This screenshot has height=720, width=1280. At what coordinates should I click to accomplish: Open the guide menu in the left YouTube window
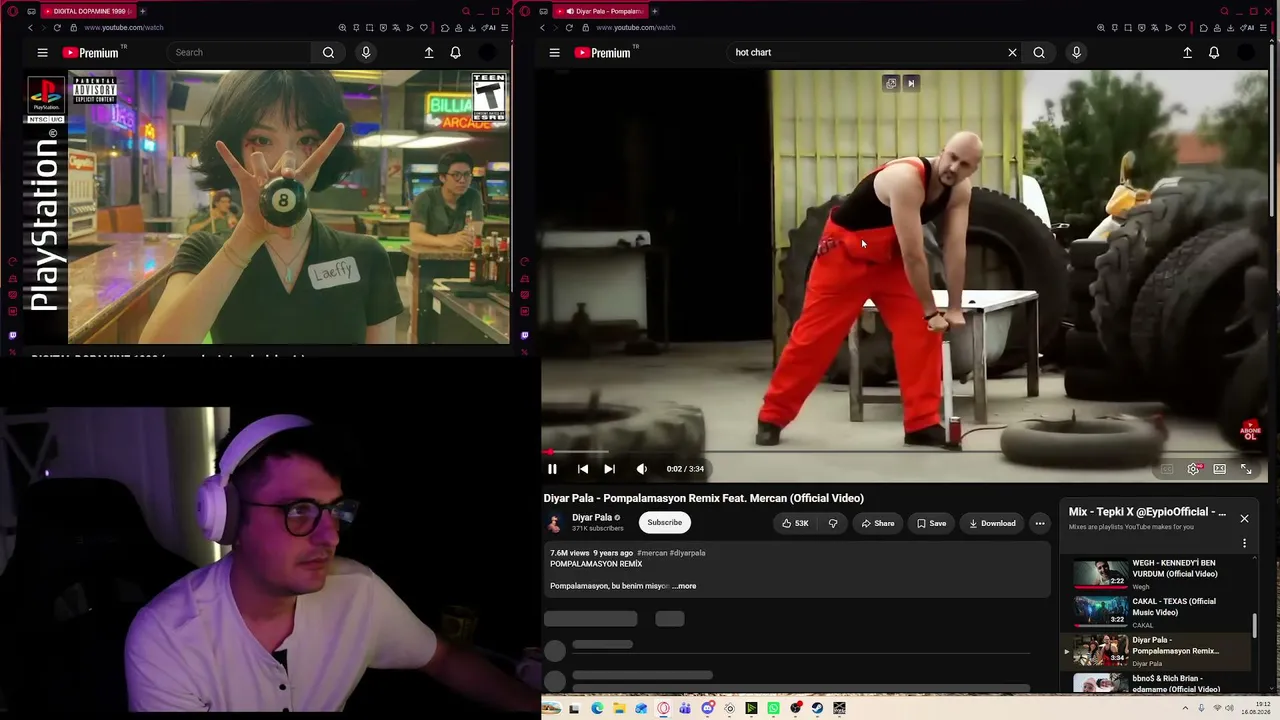point(42,53)
